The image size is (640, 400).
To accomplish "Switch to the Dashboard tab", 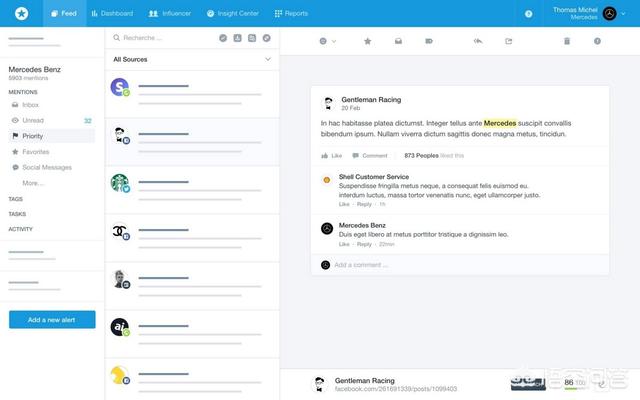I will click(112, 13).
